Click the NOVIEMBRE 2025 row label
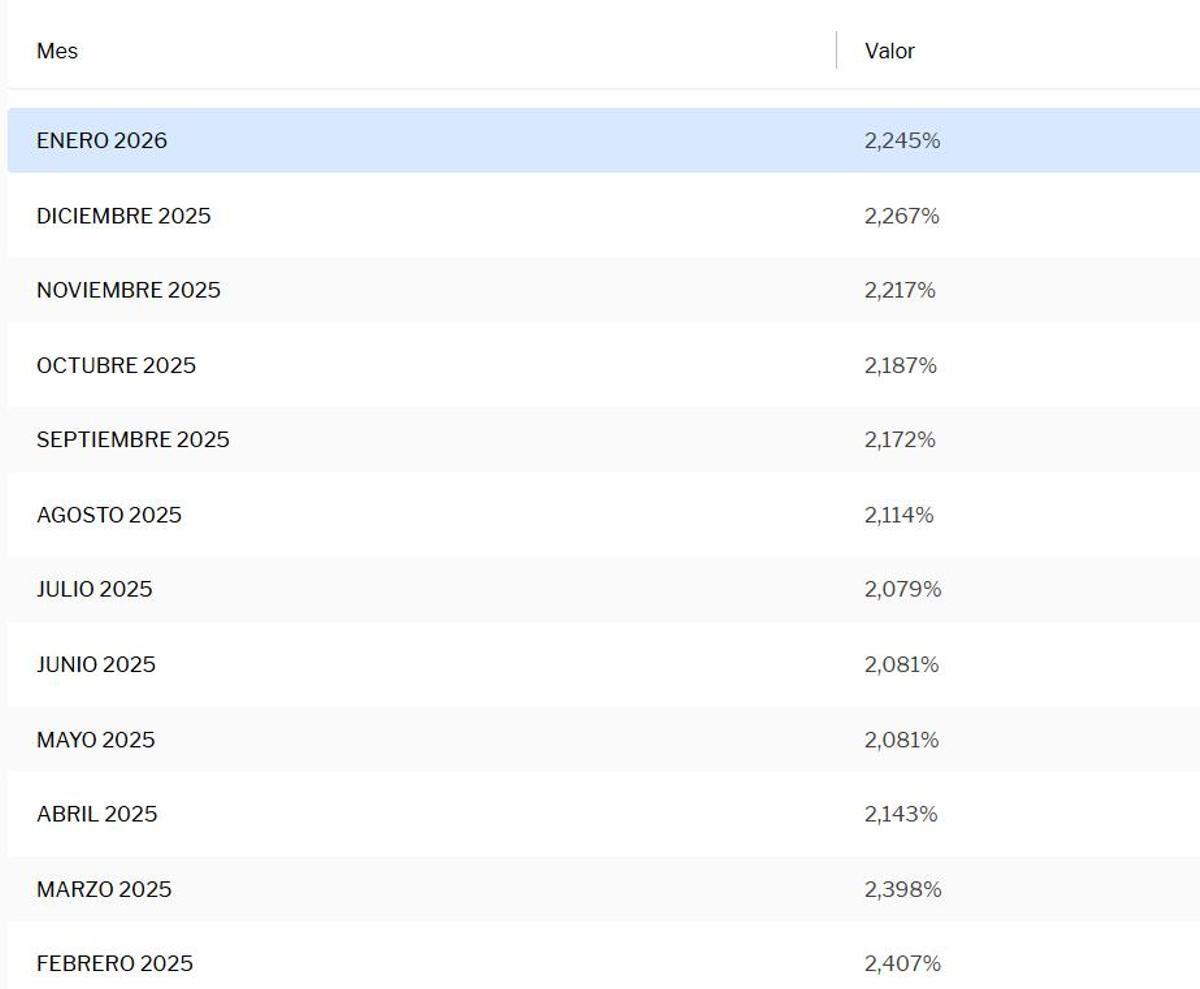Screen dimensions: 1200x989 128,291
